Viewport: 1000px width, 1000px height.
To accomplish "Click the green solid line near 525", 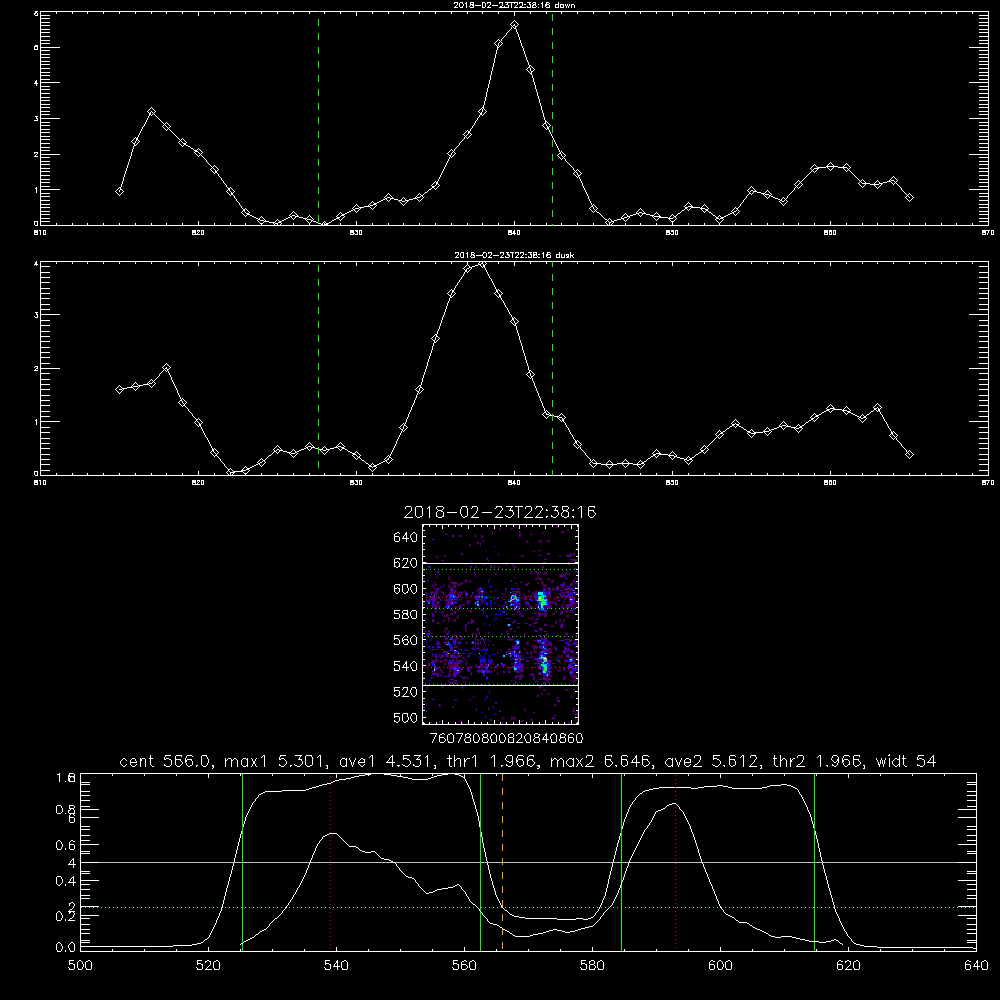I will (242, 862).
